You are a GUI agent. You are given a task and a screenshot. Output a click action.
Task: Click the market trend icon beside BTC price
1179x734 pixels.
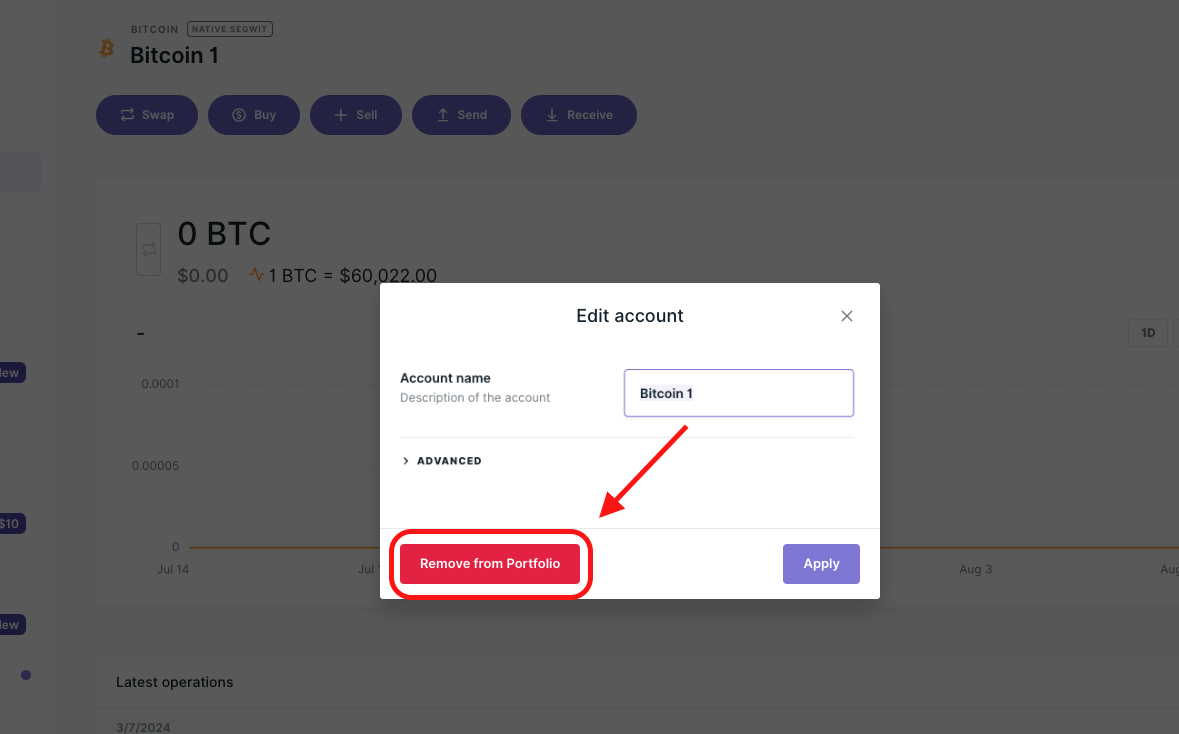click(x=257, y=275)
